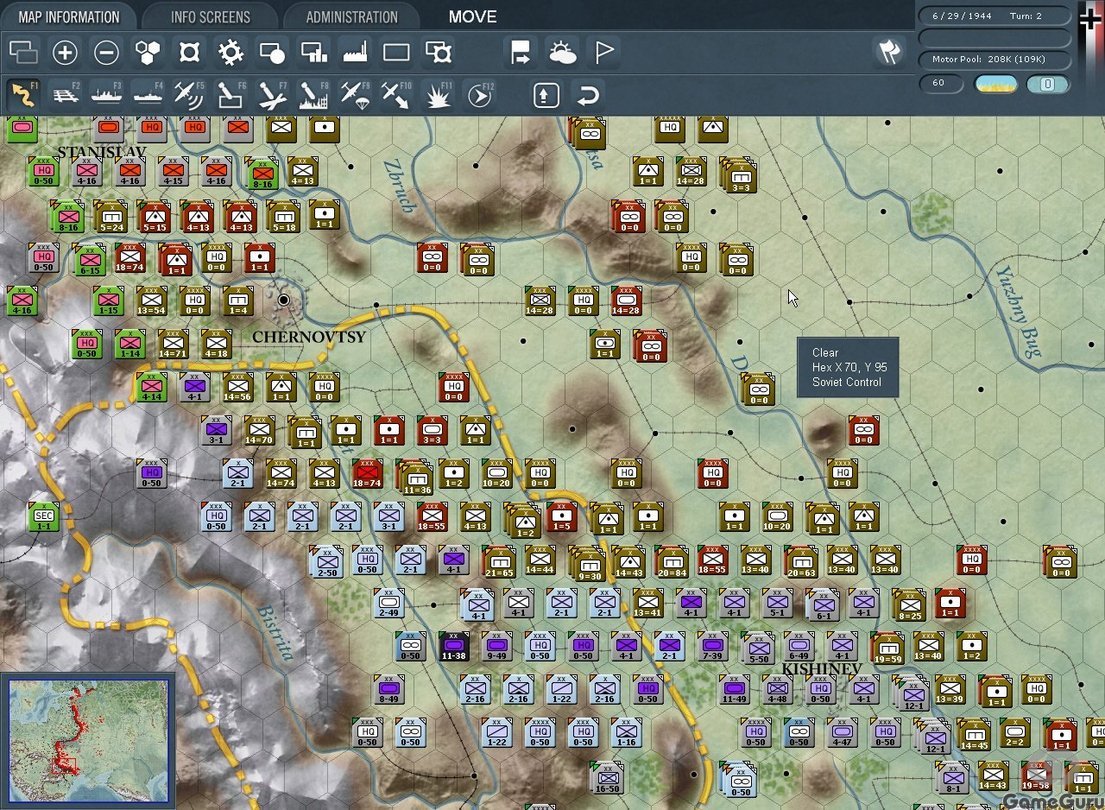Select the F2 rail mode button
Image resolution: width=1105 pixels, height=810 pixels.
click(x=66, y=94)
